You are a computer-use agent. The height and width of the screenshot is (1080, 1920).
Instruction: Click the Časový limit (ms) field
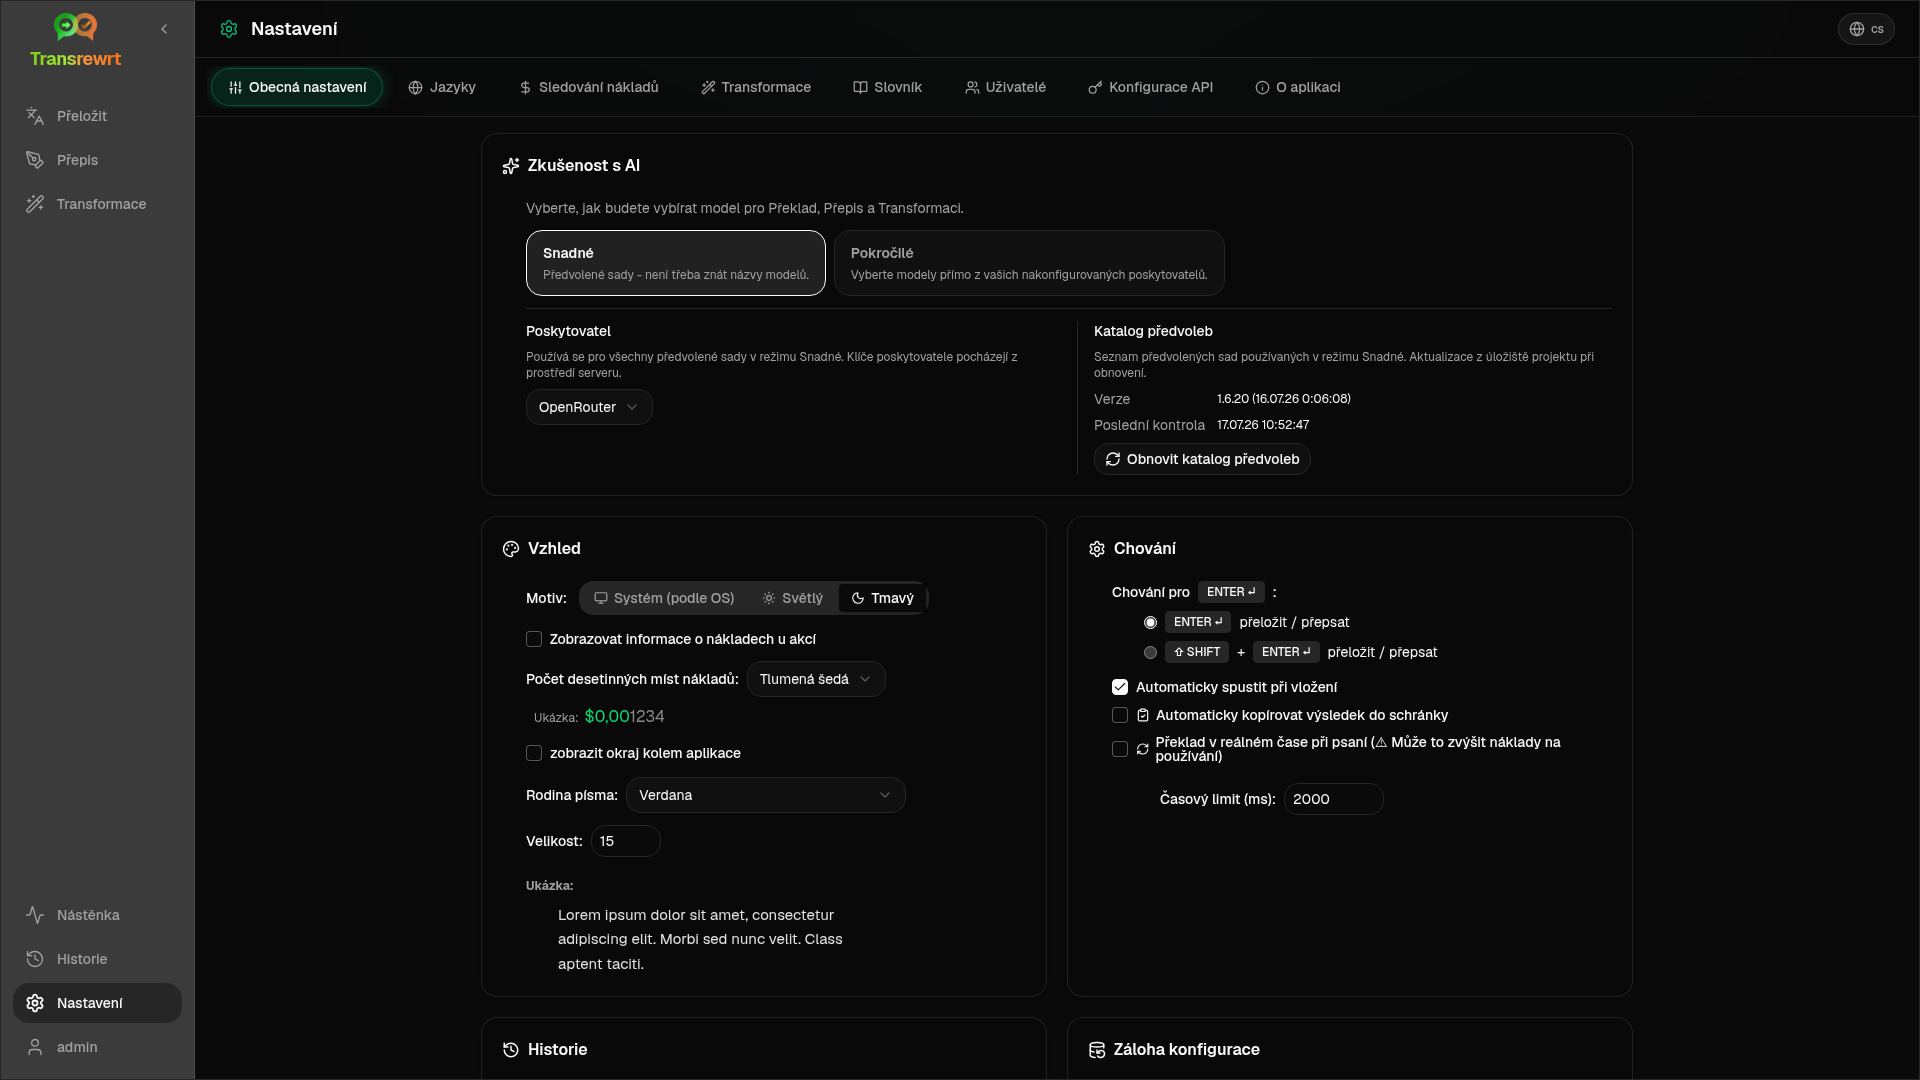(1334, 799)
